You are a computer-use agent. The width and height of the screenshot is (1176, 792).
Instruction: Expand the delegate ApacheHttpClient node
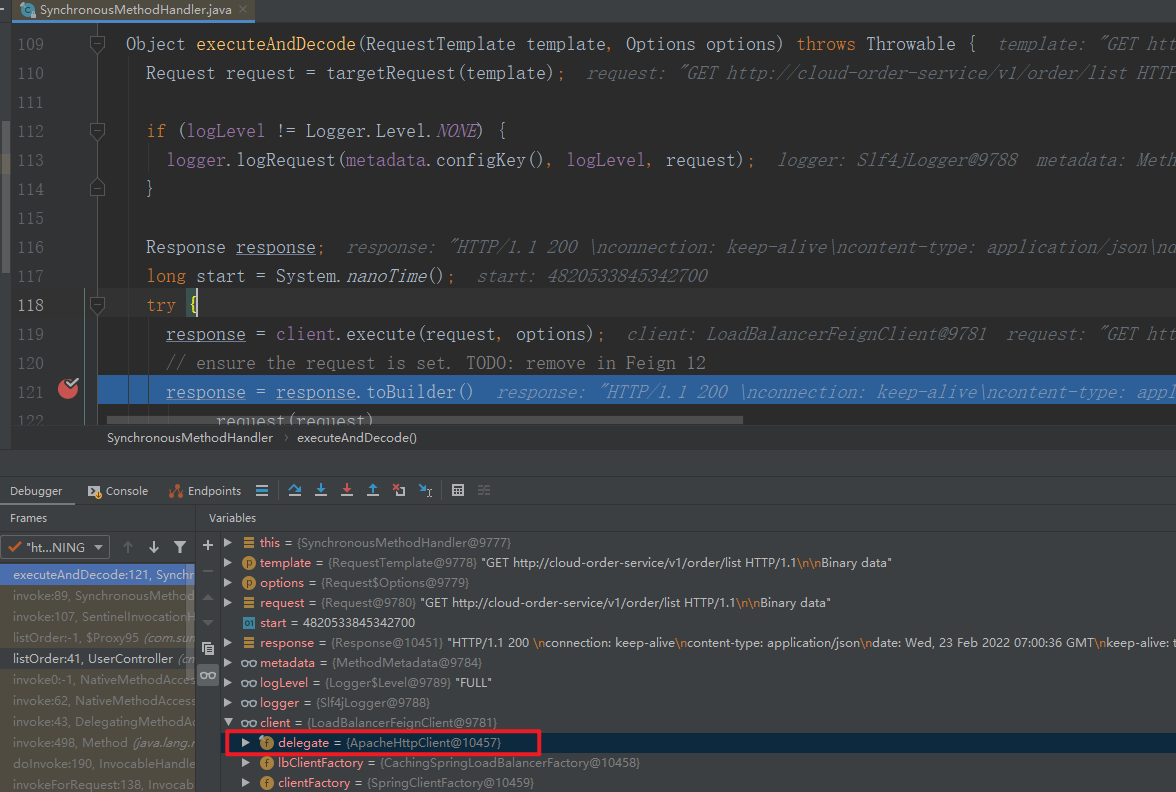247,742
